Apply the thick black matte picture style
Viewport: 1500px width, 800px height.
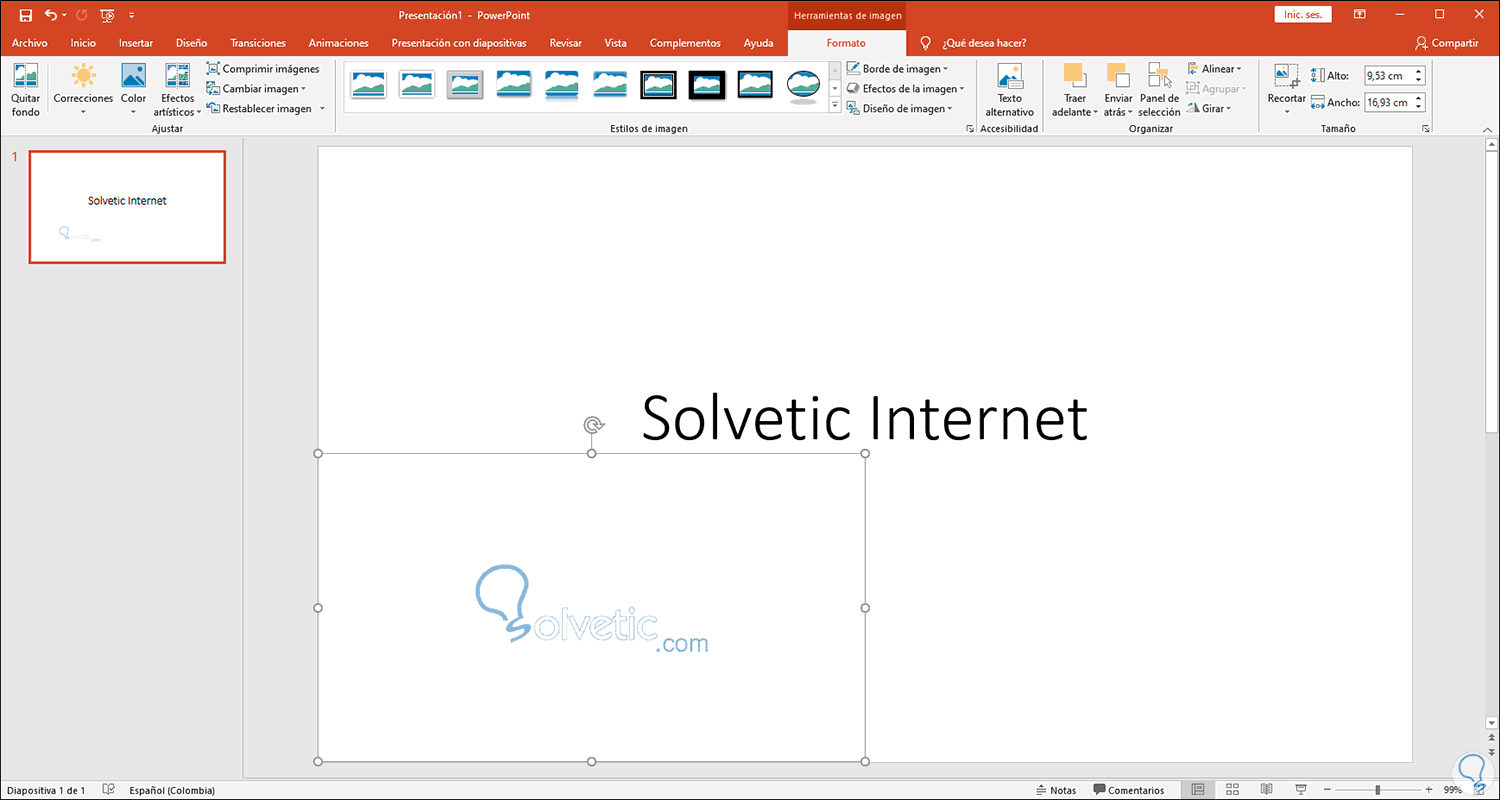(707, 85)
